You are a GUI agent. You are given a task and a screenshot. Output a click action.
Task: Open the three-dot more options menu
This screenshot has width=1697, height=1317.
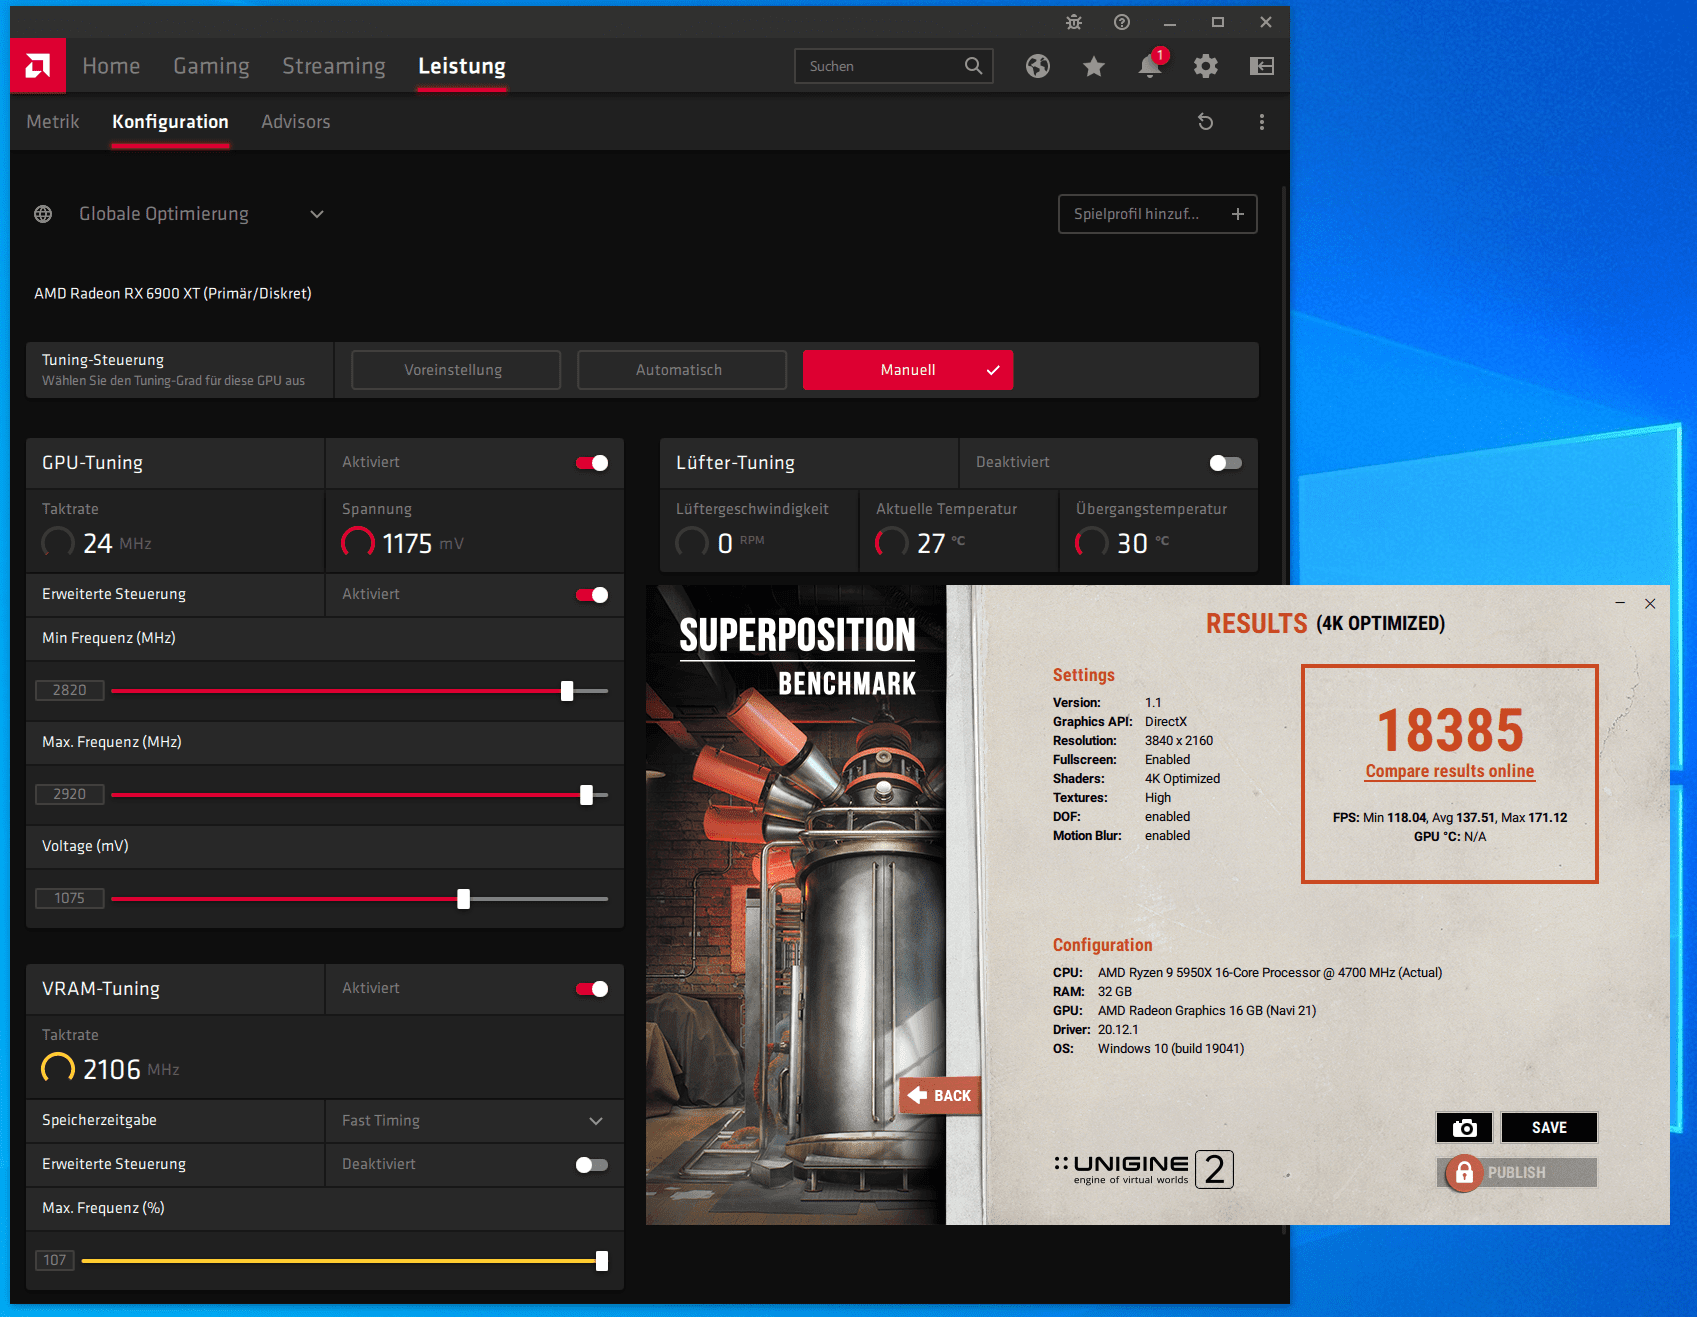coord(1262,122)
